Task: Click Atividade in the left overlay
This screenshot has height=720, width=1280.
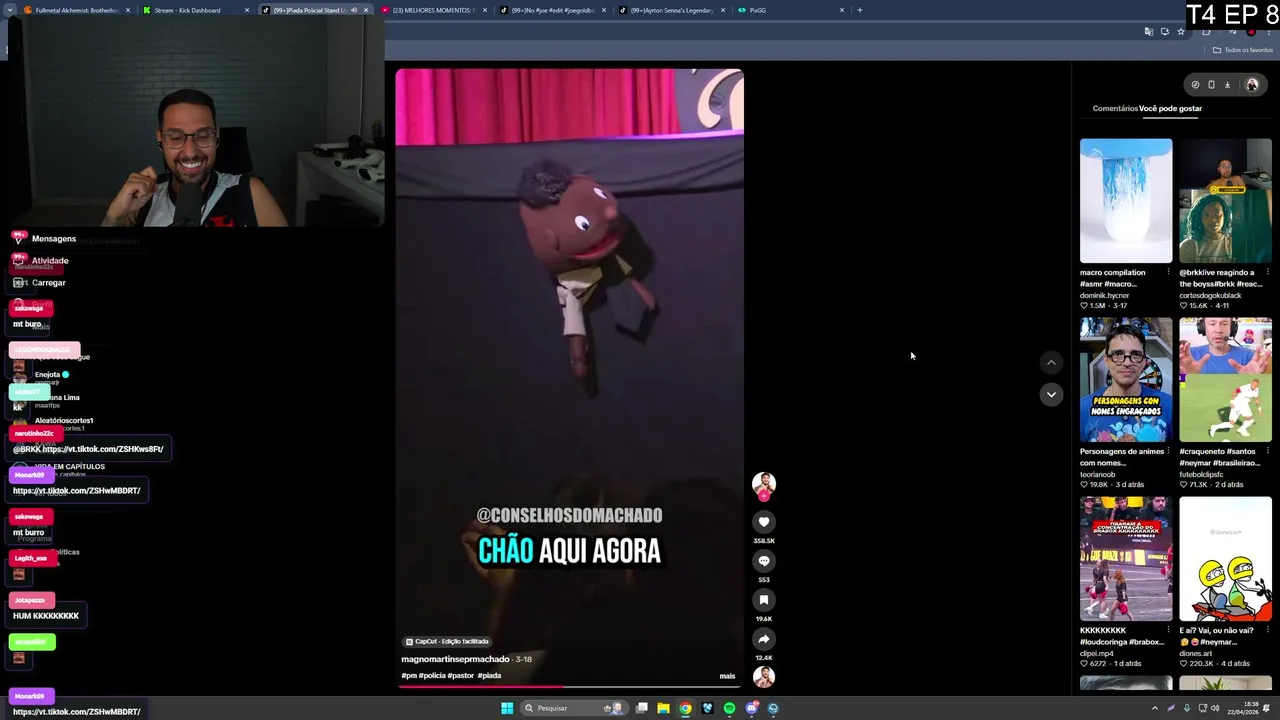Action: click(50, 261)
